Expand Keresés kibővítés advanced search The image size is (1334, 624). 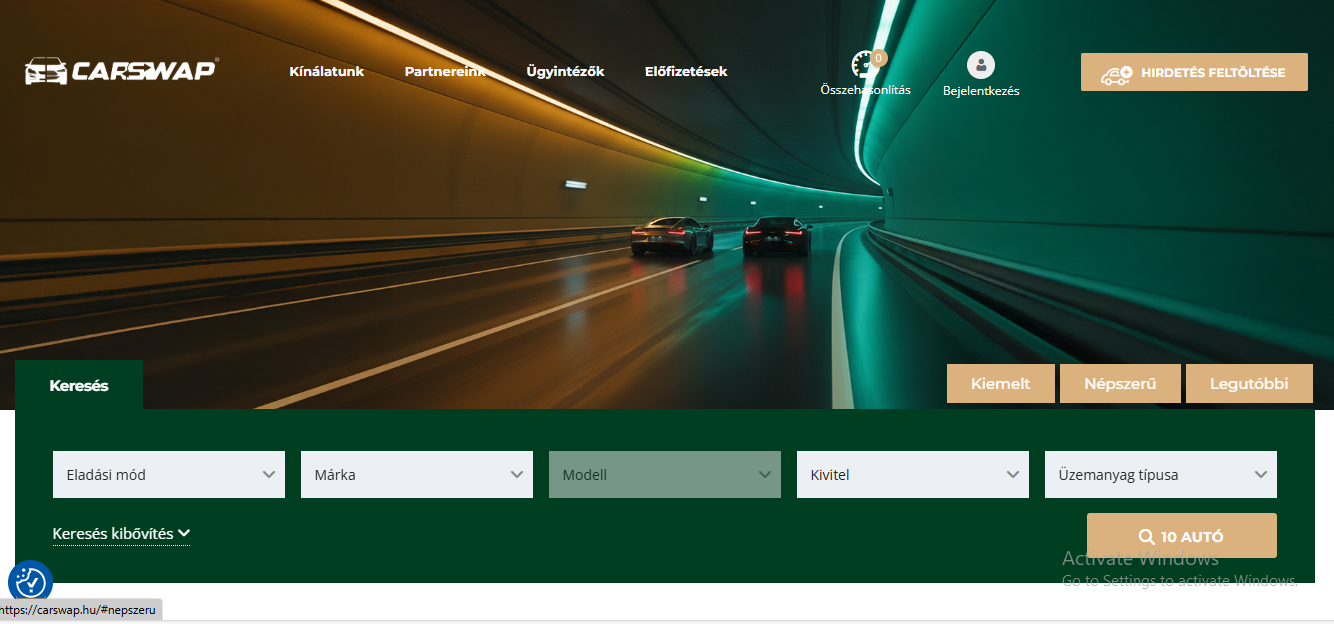pyautogui.click(x=121, y=534)
